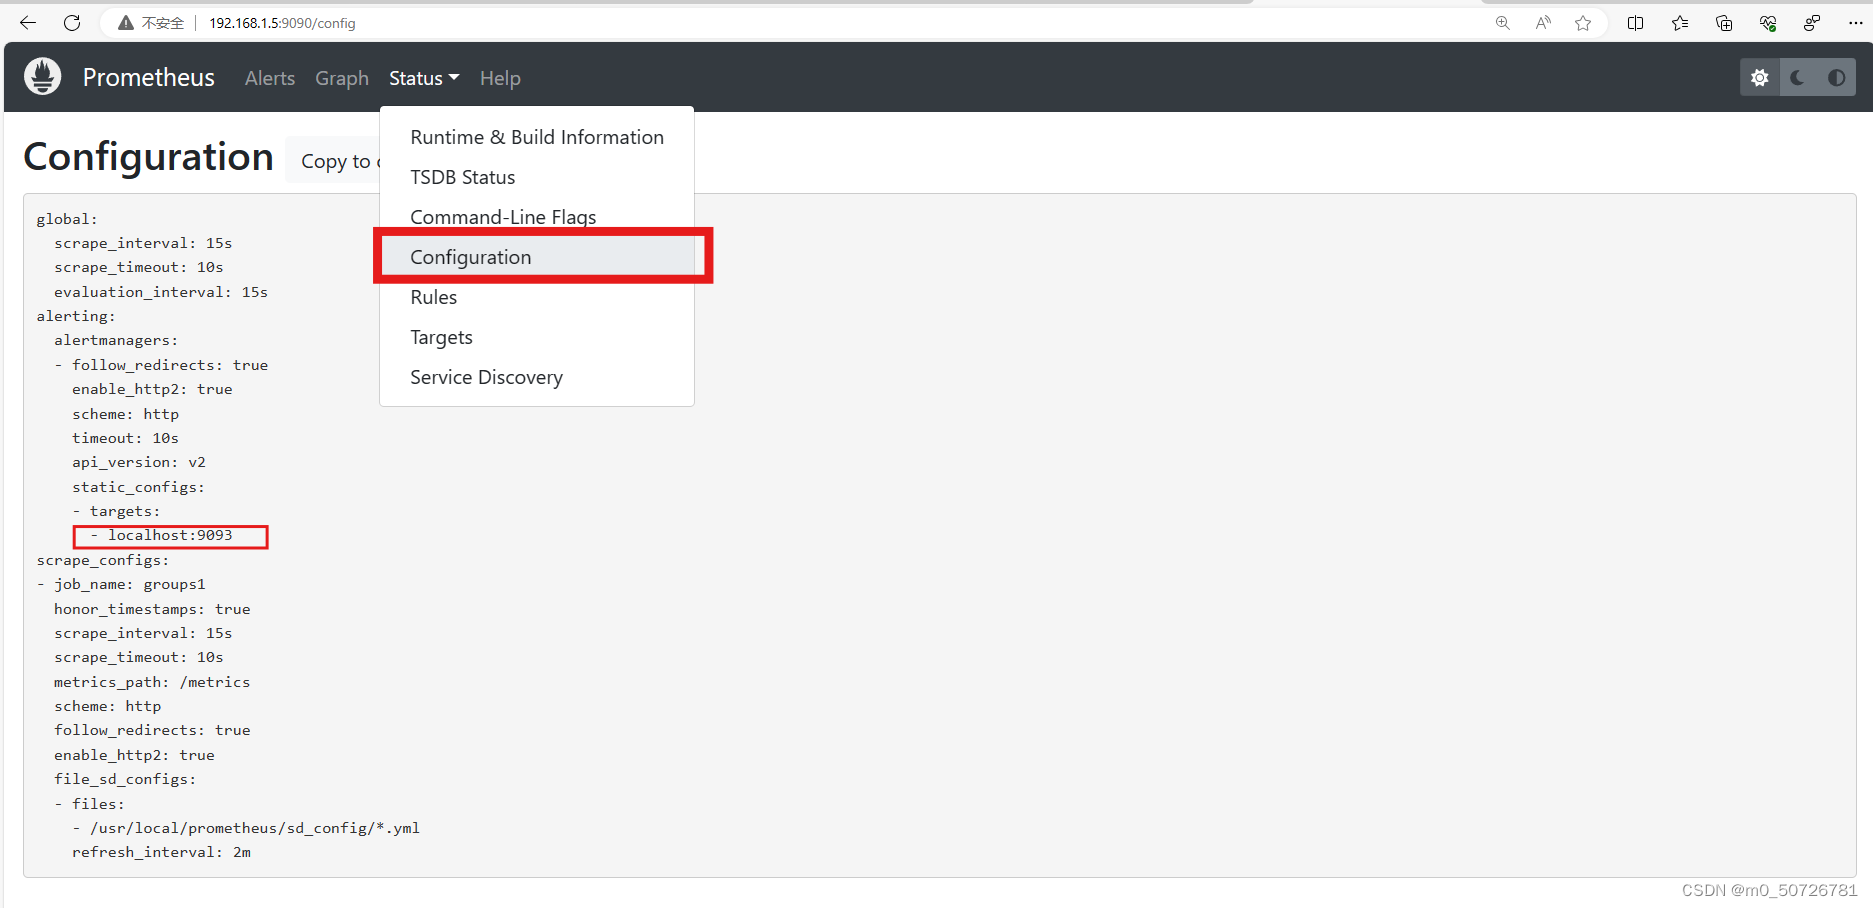The image size is (1873, 908).
Task: Select browser-preferred theme half-circle icon
Action: 1837,77
